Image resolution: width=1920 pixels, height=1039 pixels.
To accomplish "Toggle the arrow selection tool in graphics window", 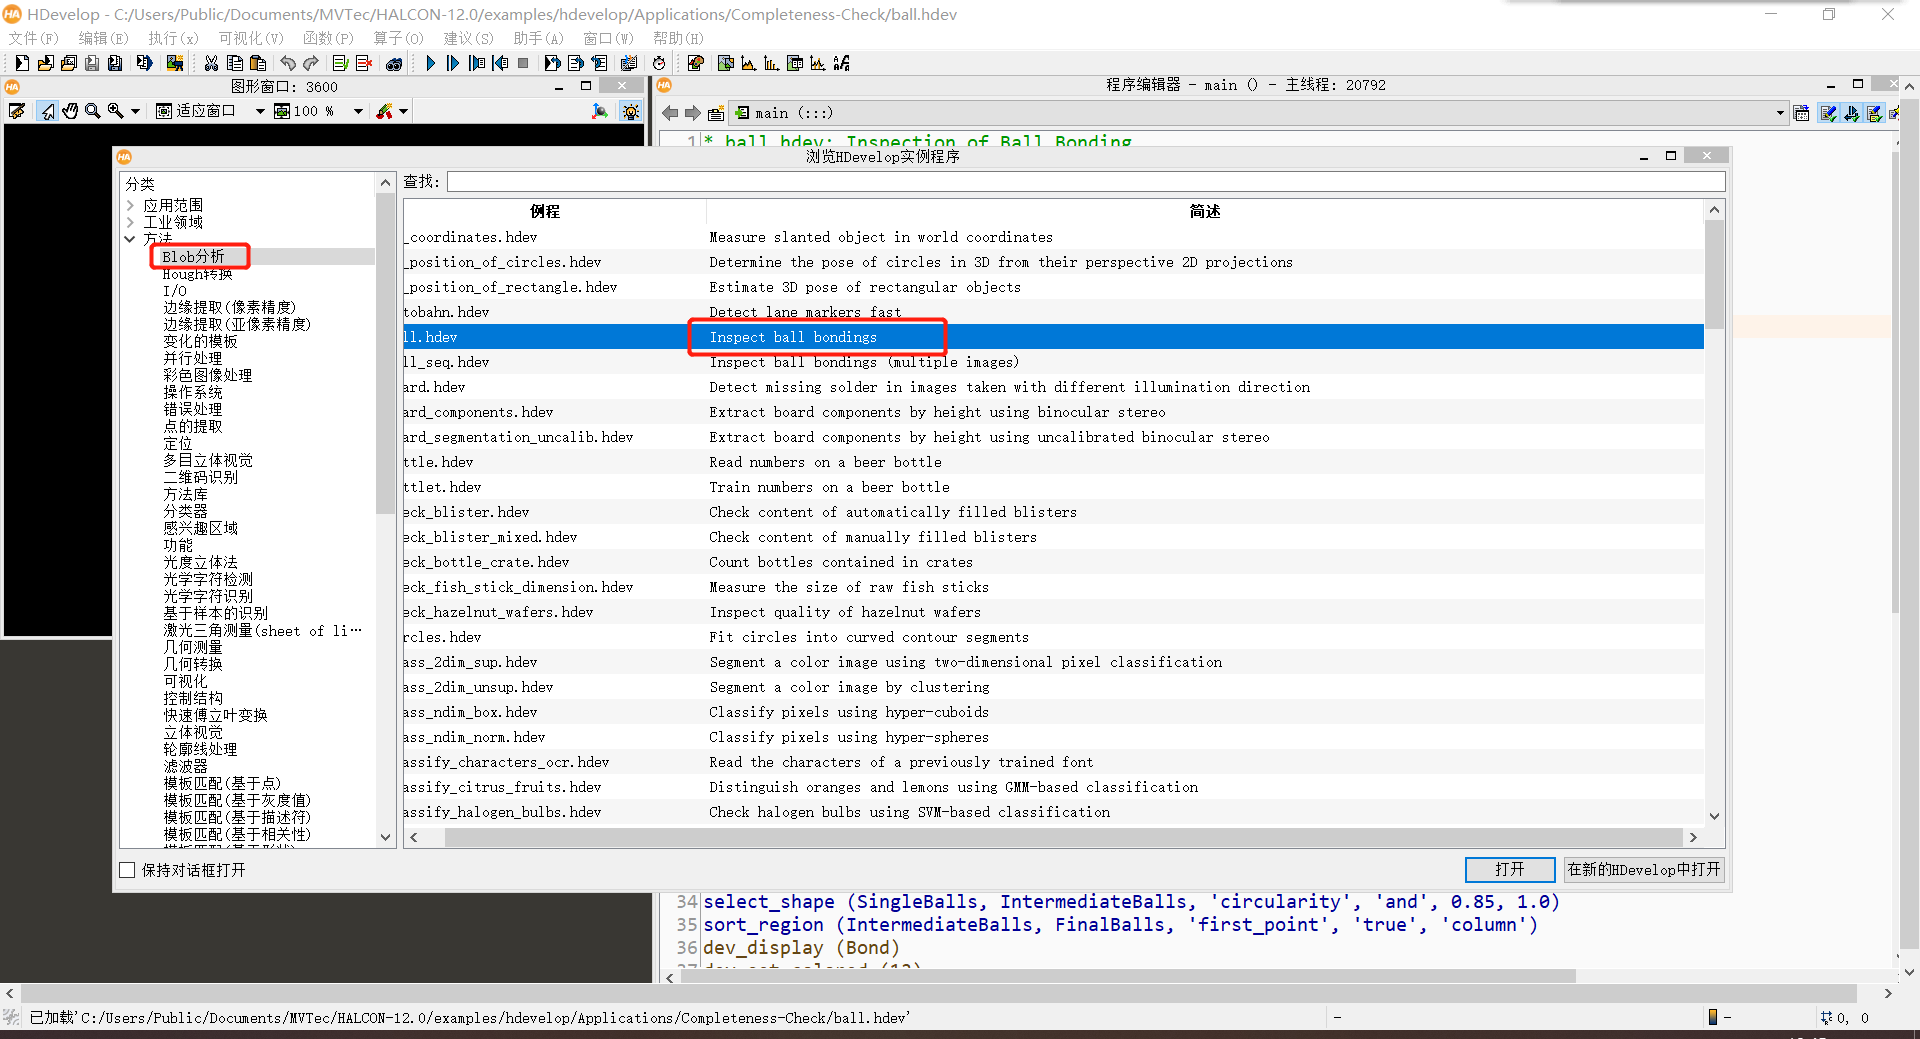I will pos(47,111).
